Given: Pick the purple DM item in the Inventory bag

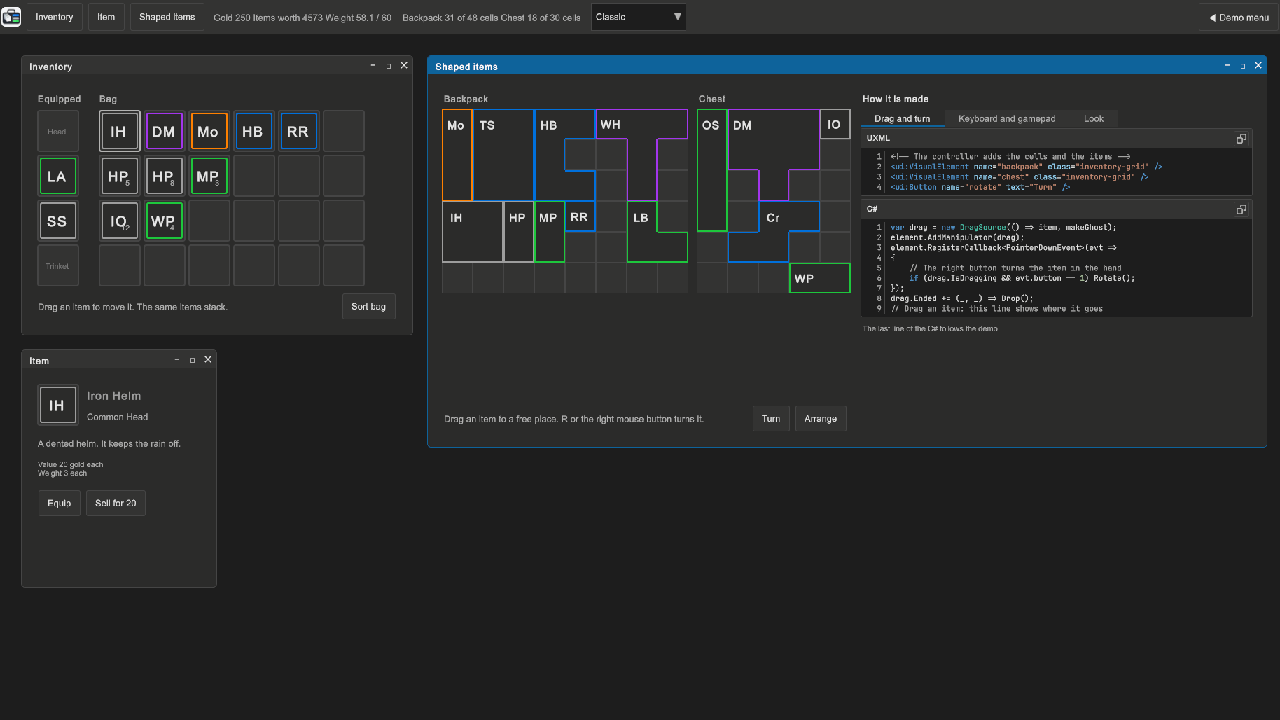Looking at the screenshot, I should (164, 131).
